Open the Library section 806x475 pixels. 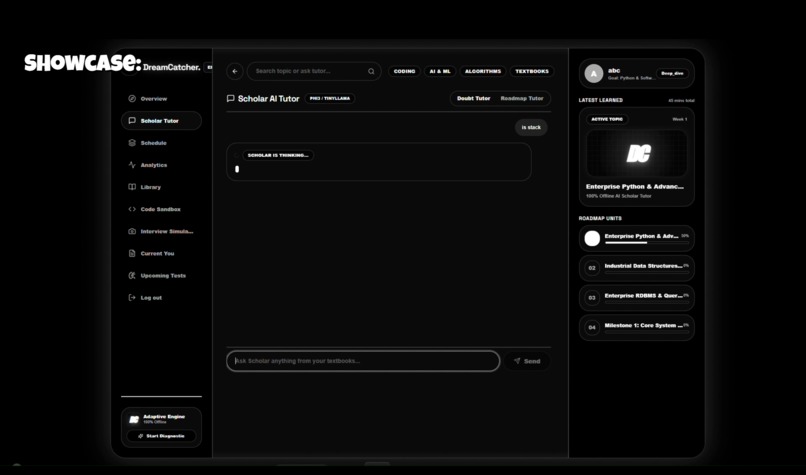tap(161, 187)
